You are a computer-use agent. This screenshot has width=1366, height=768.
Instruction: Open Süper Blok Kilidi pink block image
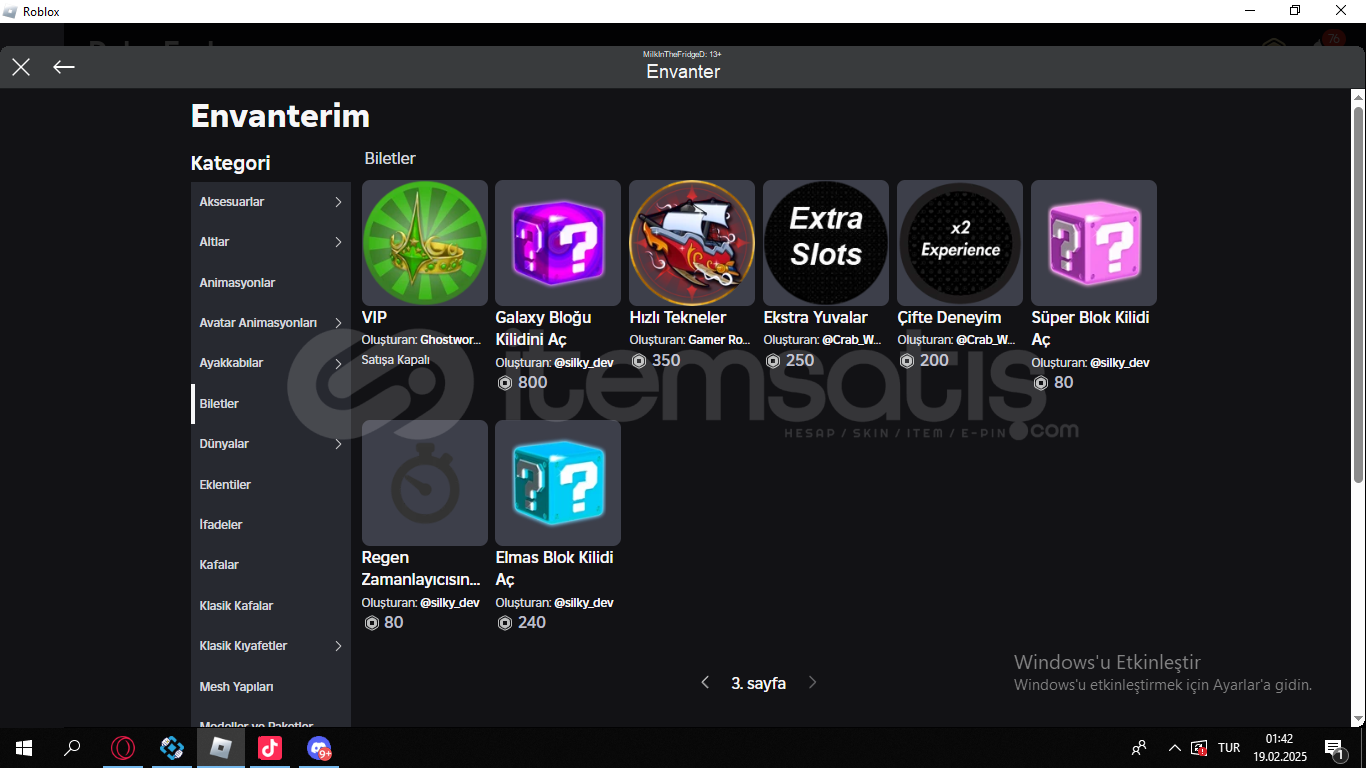point(1094,243)
